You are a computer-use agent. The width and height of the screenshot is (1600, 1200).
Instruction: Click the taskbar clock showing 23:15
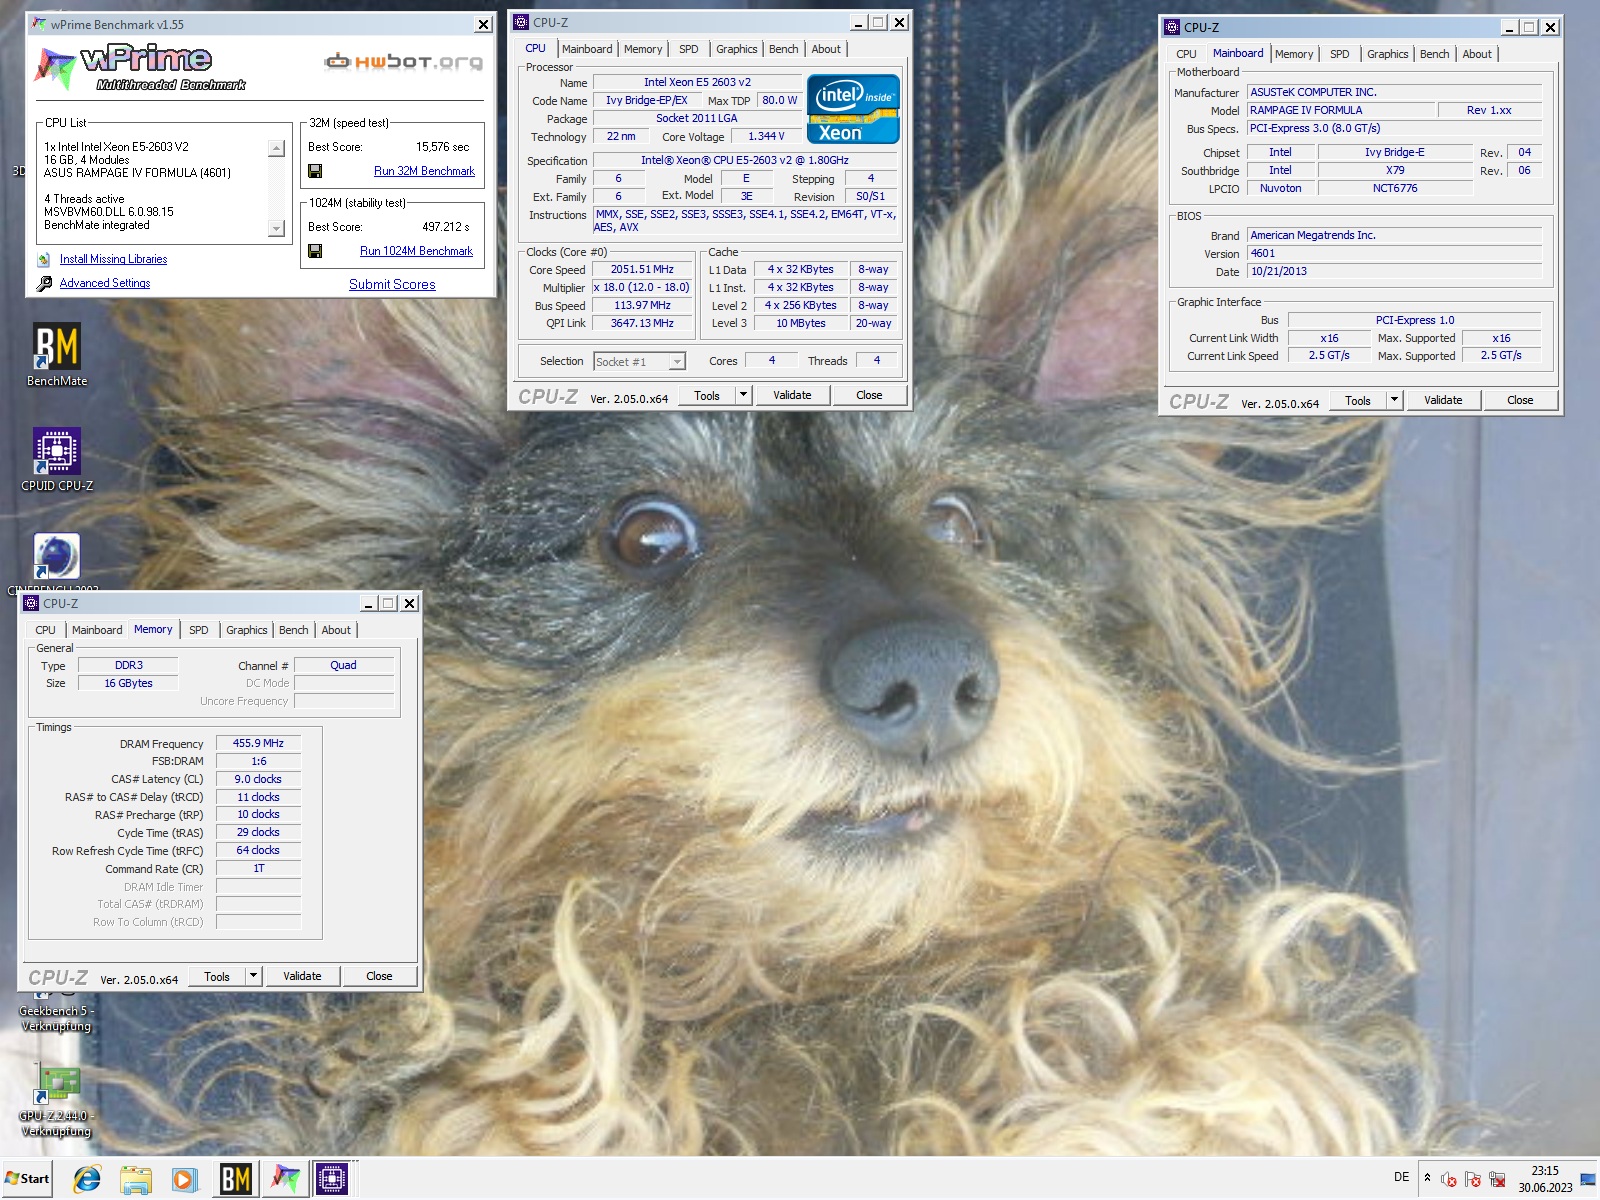pyautogui.click(x=1545, y=1179)
